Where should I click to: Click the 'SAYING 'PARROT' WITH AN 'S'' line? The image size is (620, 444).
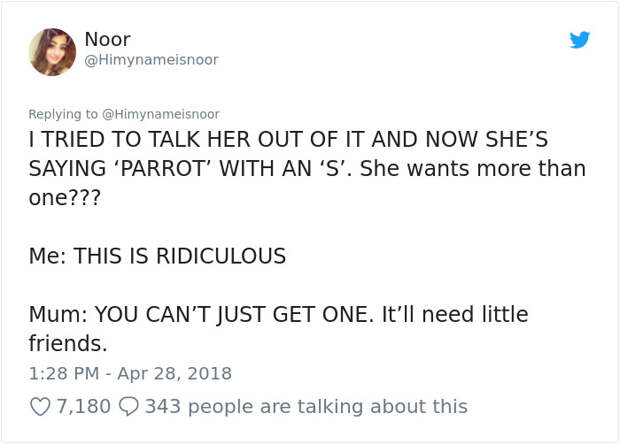click(x=190, y=168)
